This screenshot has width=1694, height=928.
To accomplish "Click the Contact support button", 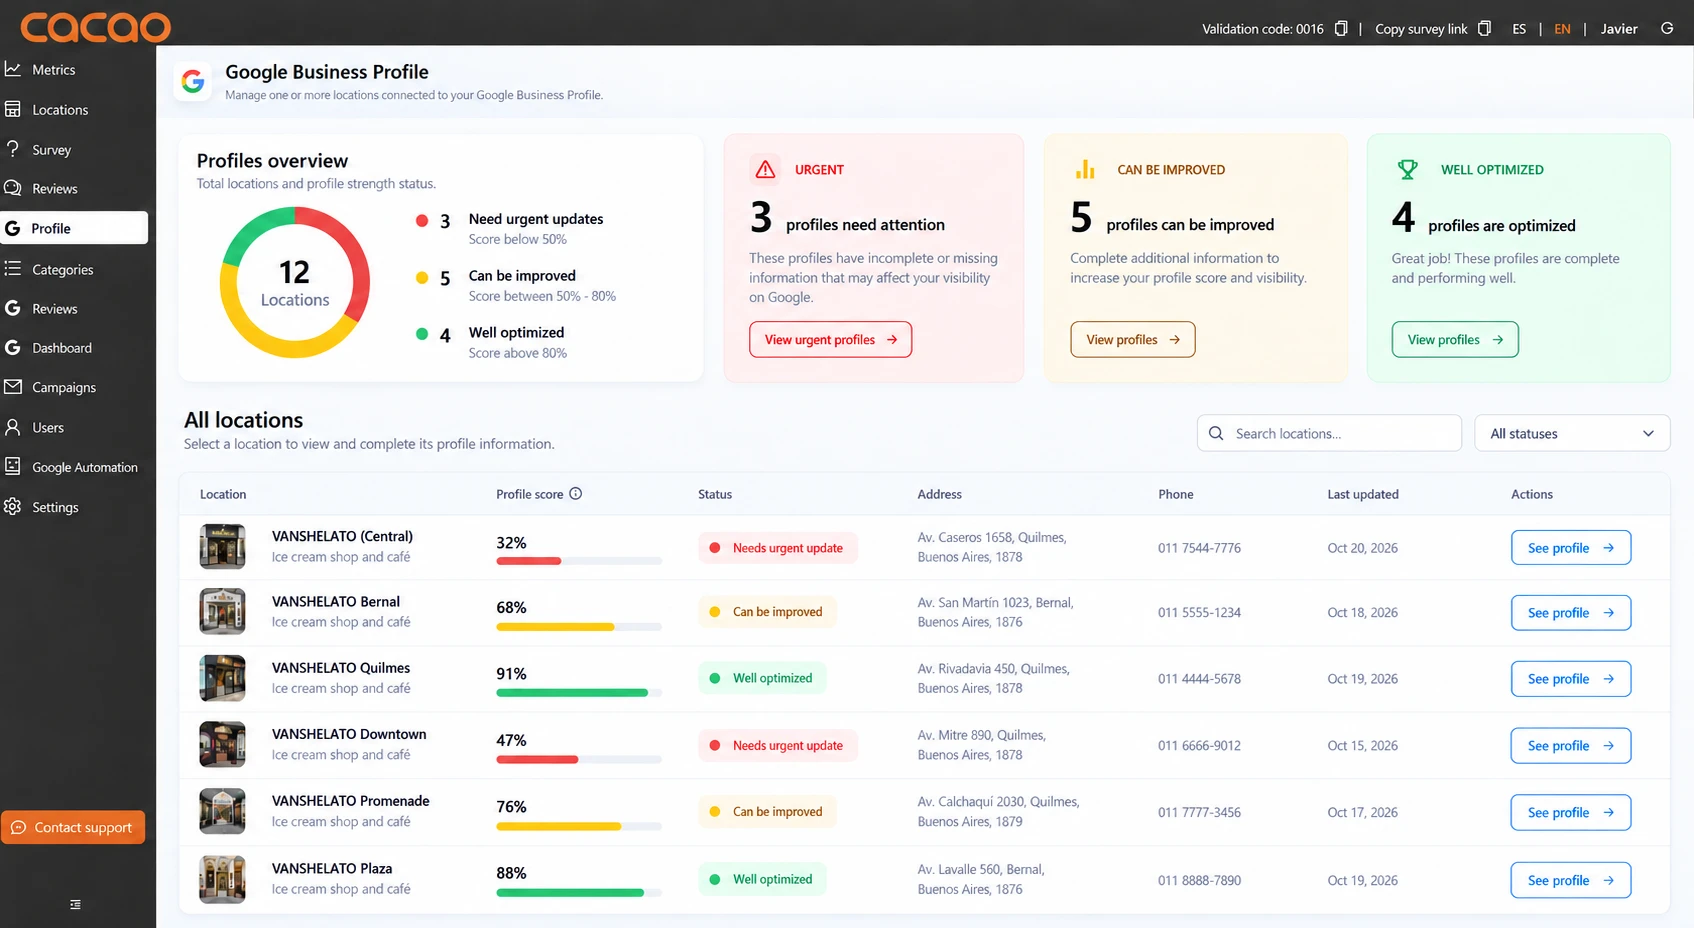I will point(73,827).
